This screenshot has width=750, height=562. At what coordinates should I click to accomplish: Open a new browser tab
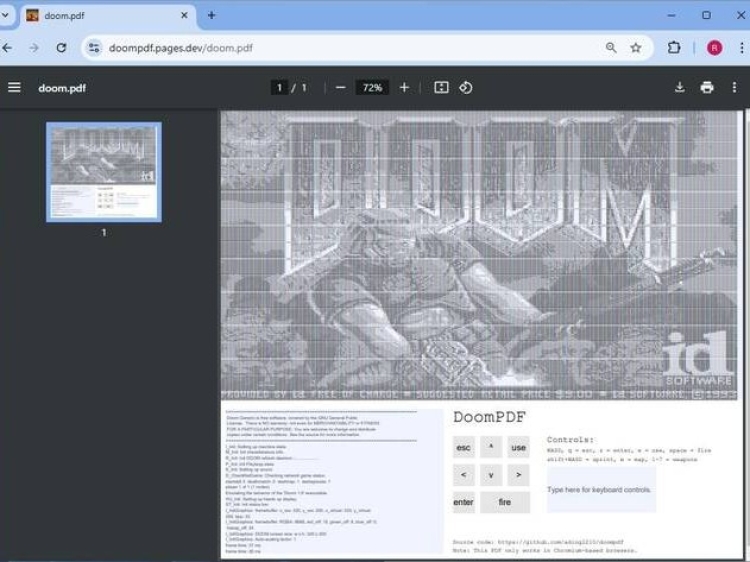(x=211, y=16)
